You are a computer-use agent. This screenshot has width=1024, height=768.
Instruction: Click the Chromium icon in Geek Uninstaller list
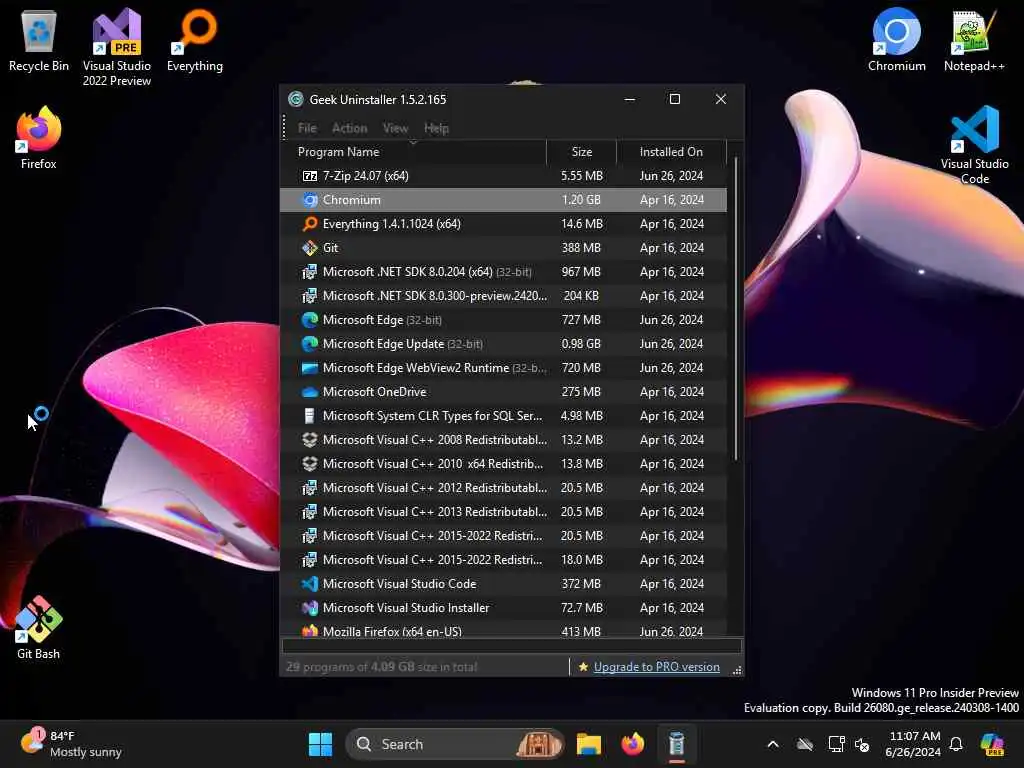pyautogui.click(x=310, y=200)
